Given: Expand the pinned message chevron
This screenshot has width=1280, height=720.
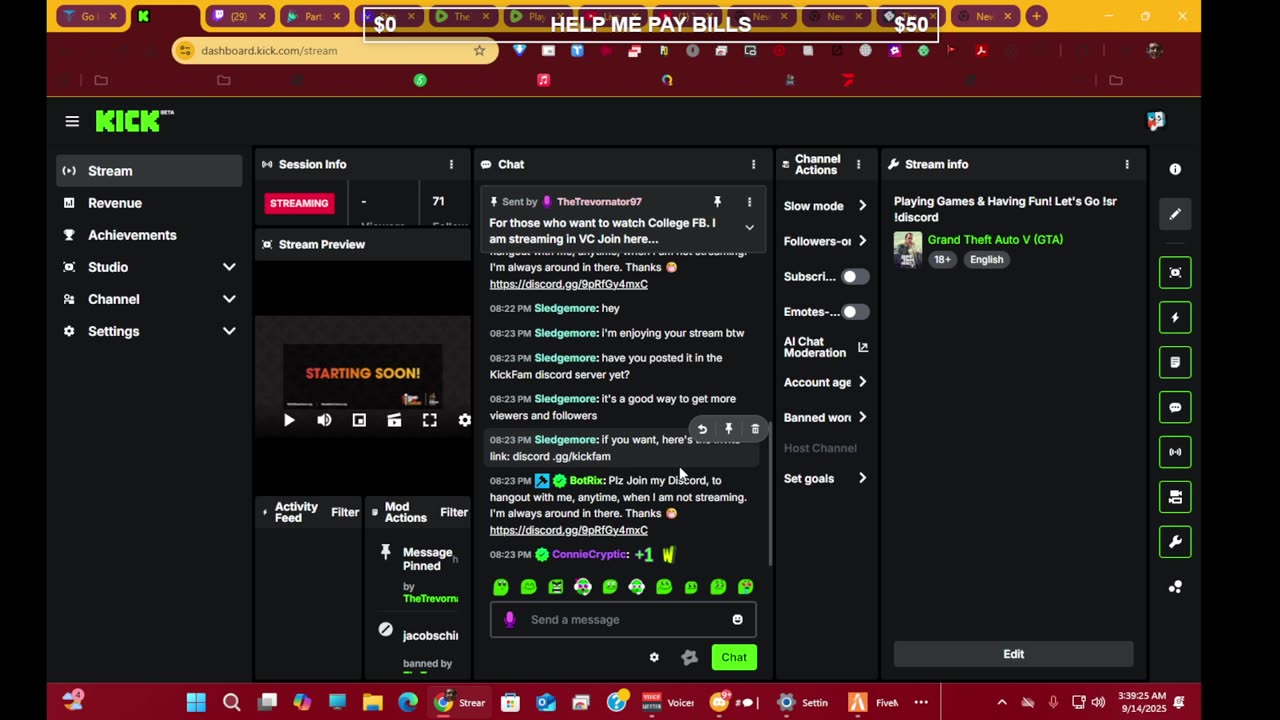Looking at the screenshot, I should [749, 228].
